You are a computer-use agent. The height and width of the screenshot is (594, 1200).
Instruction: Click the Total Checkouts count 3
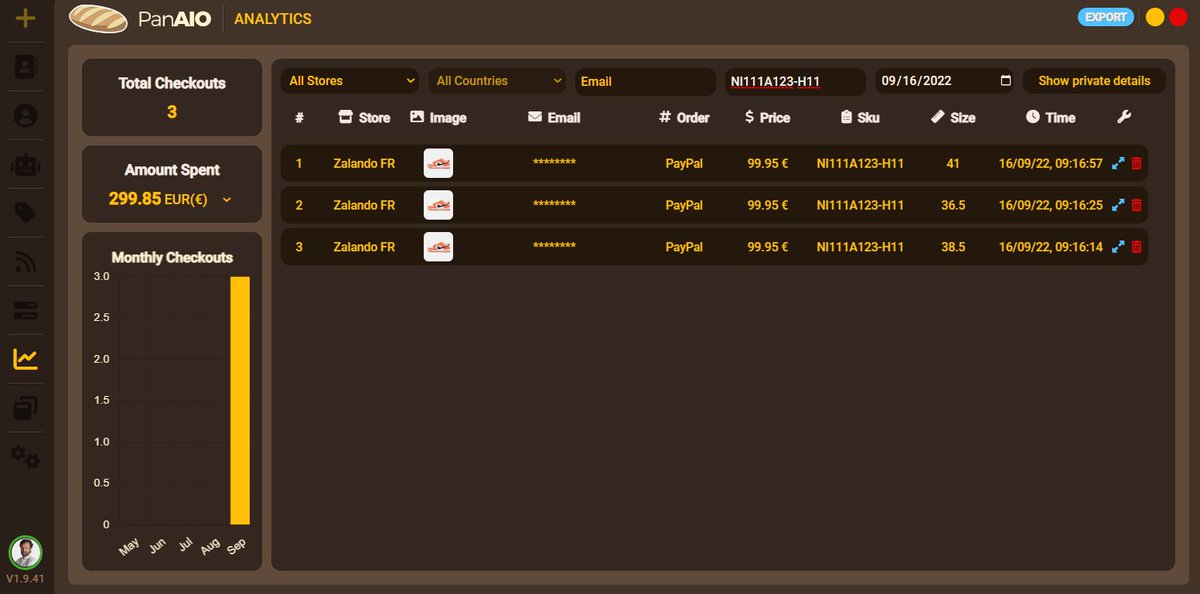[172, 112]
